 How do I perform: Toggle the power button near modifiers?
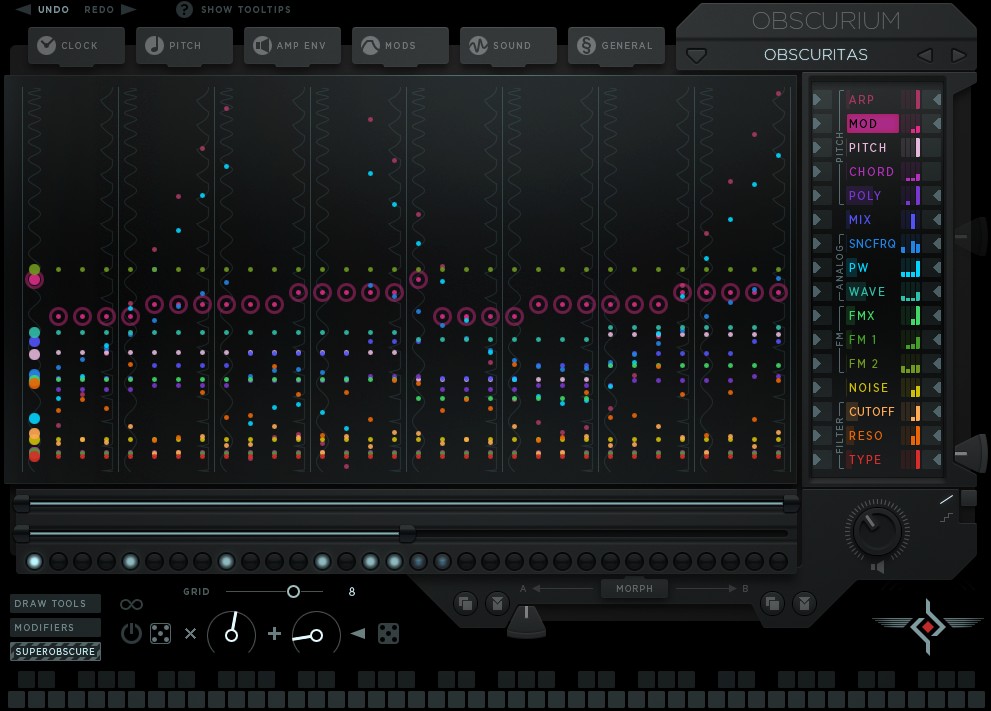click(x=131, y=633)
